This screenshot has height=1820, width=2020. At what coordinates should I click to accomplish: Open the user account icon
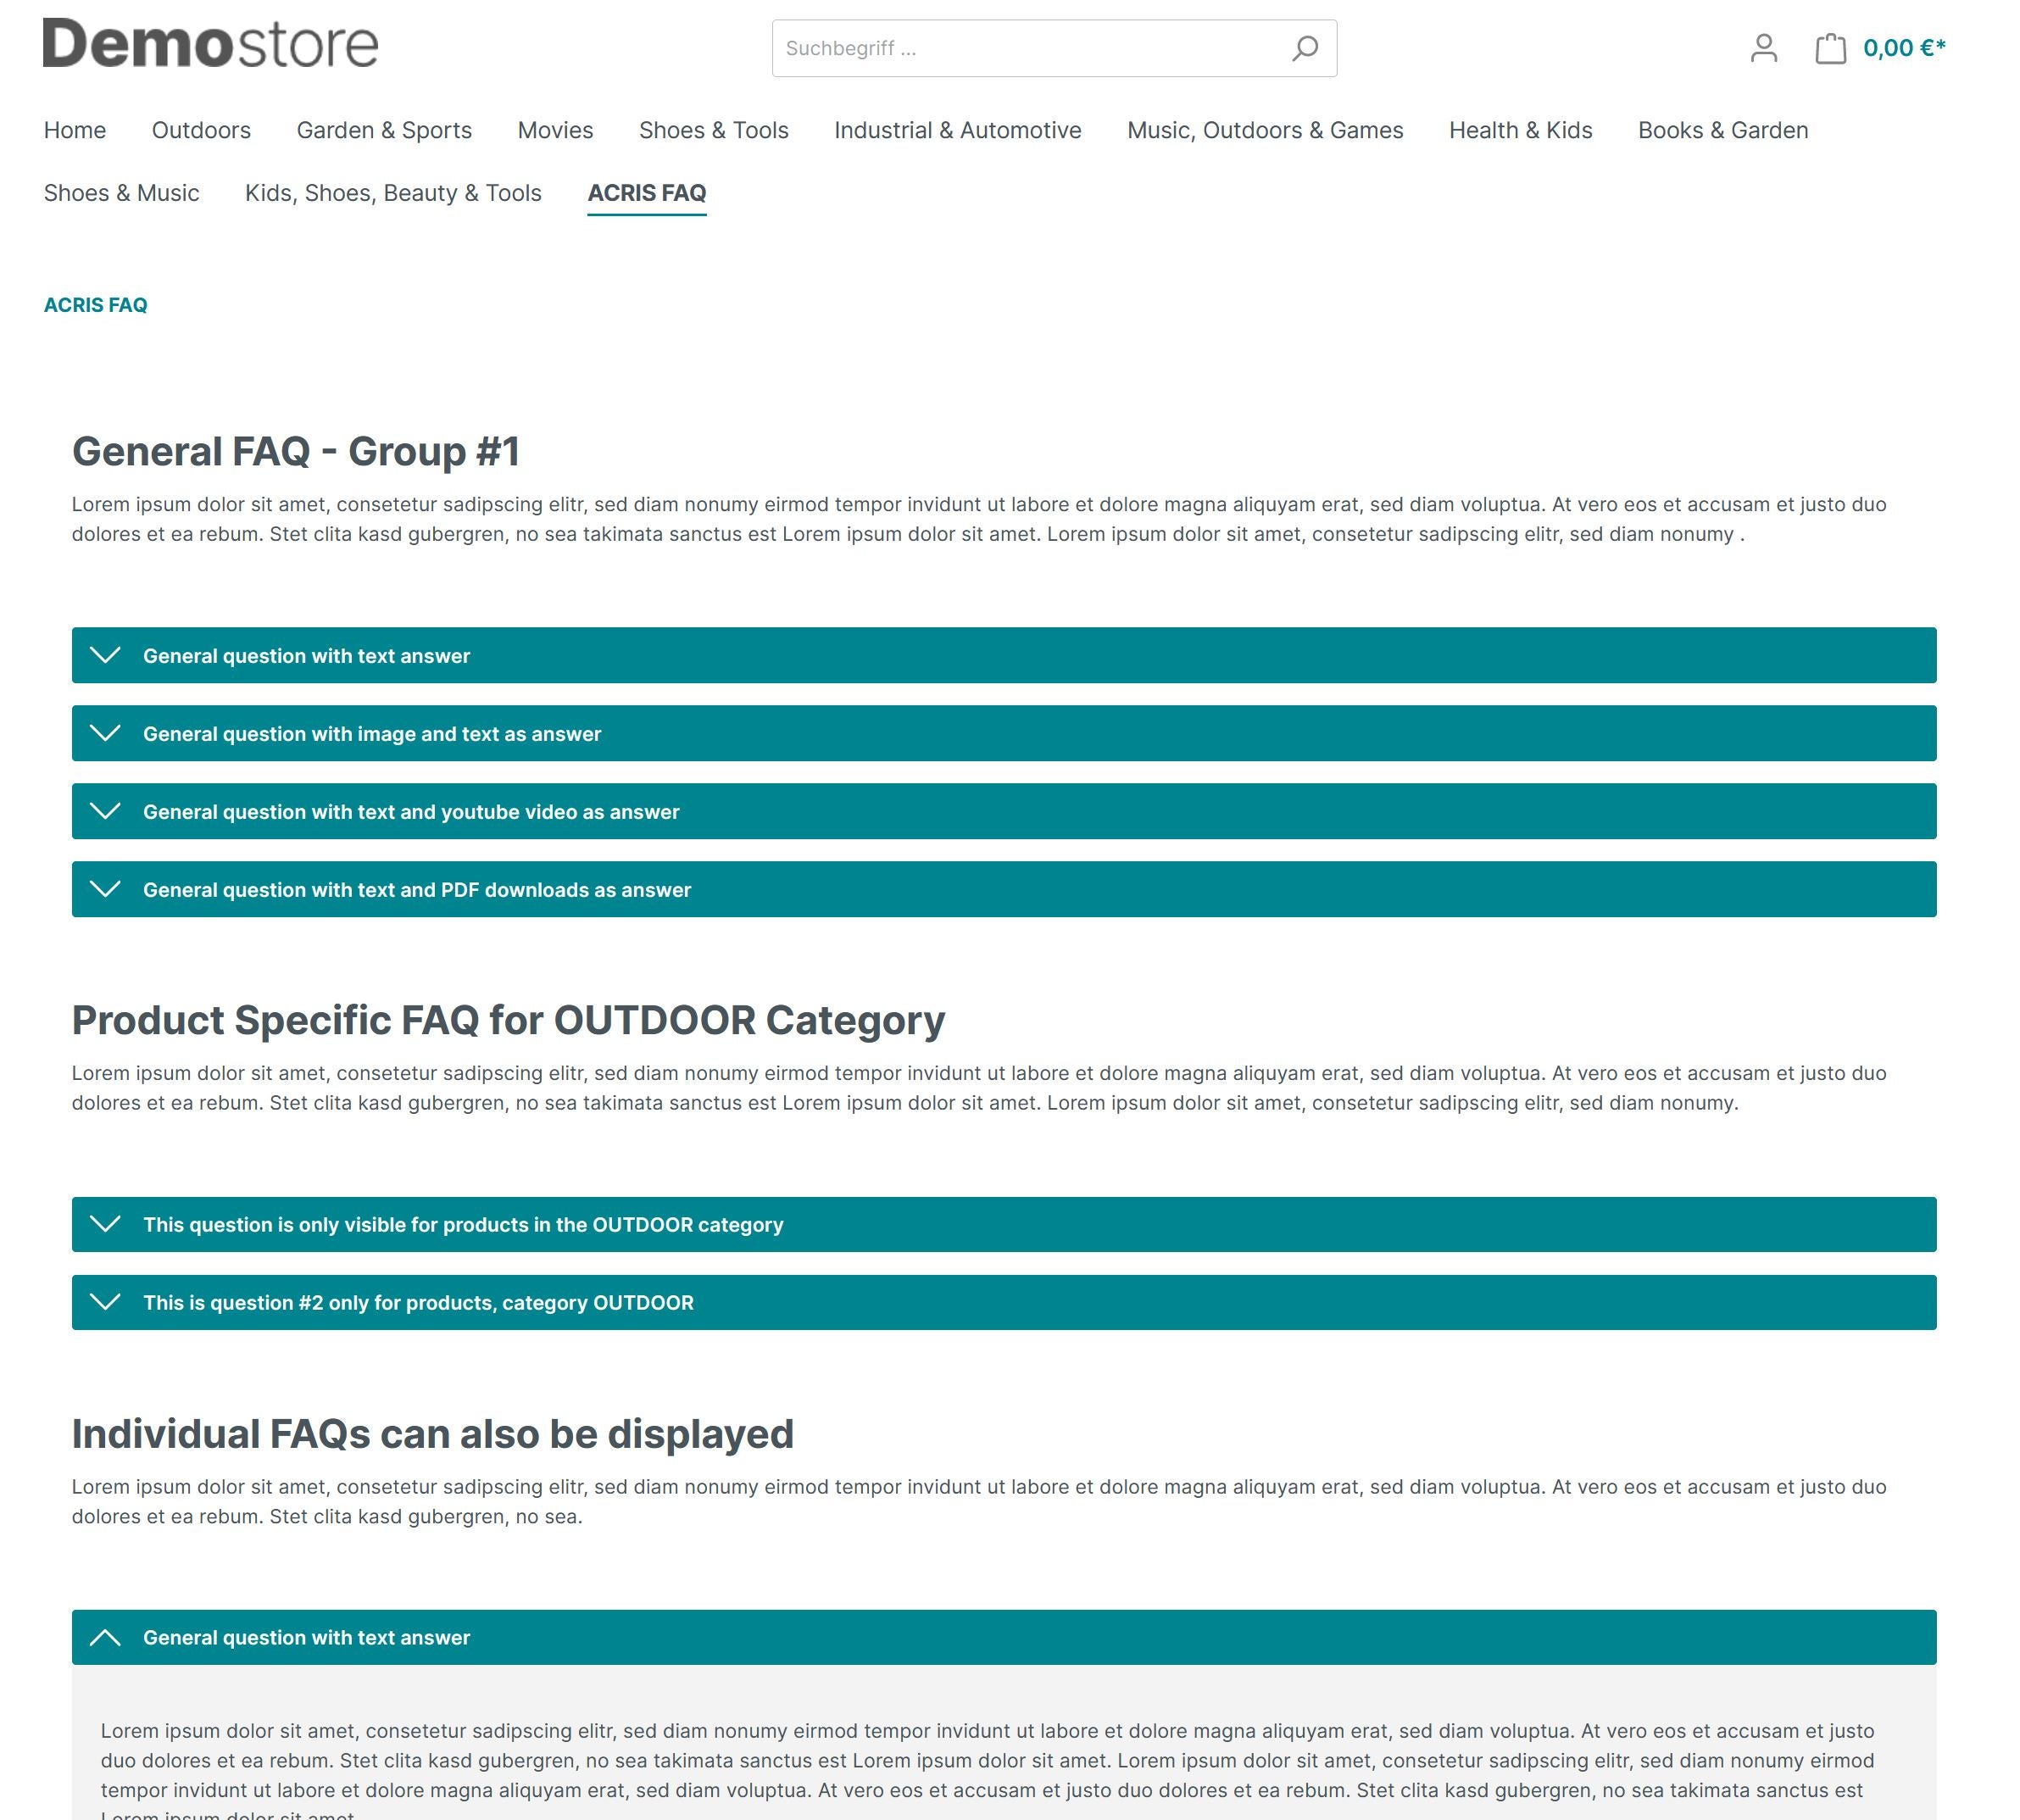pos(1763,48)
